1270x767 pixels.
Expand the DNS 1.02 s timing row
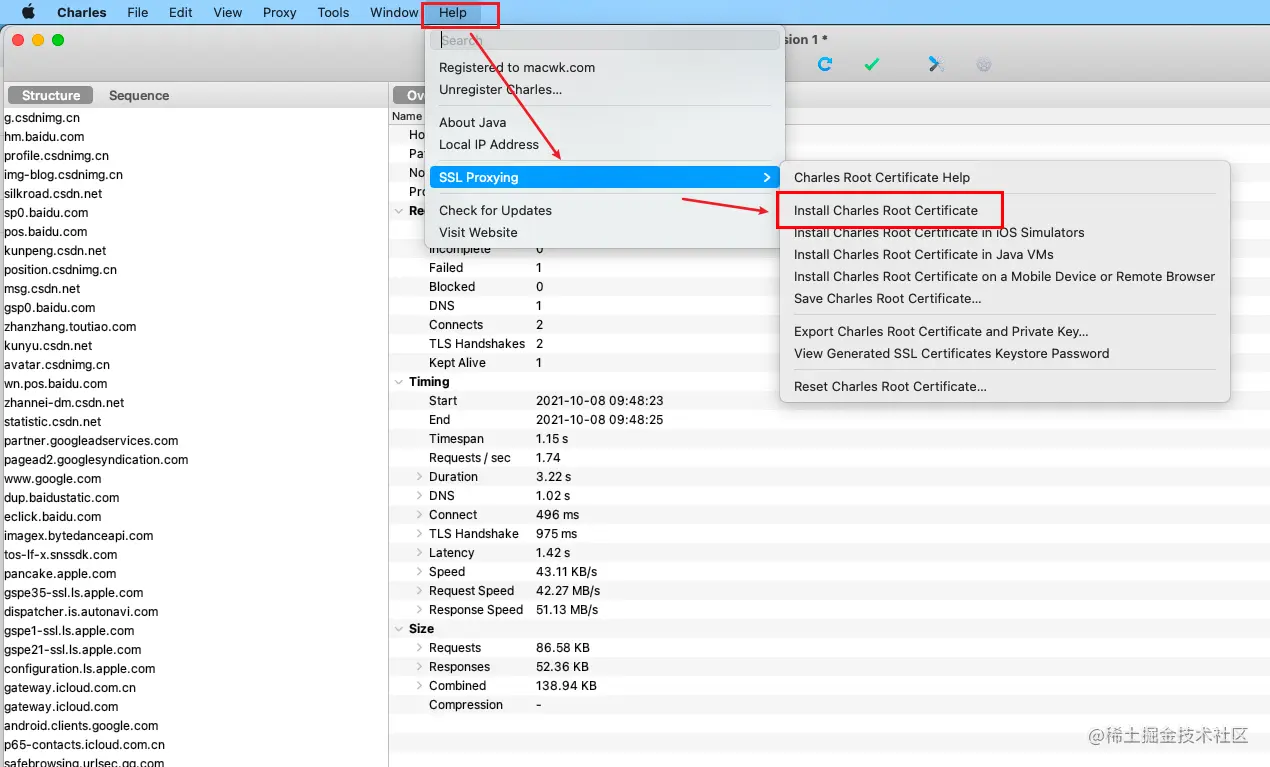420,496
